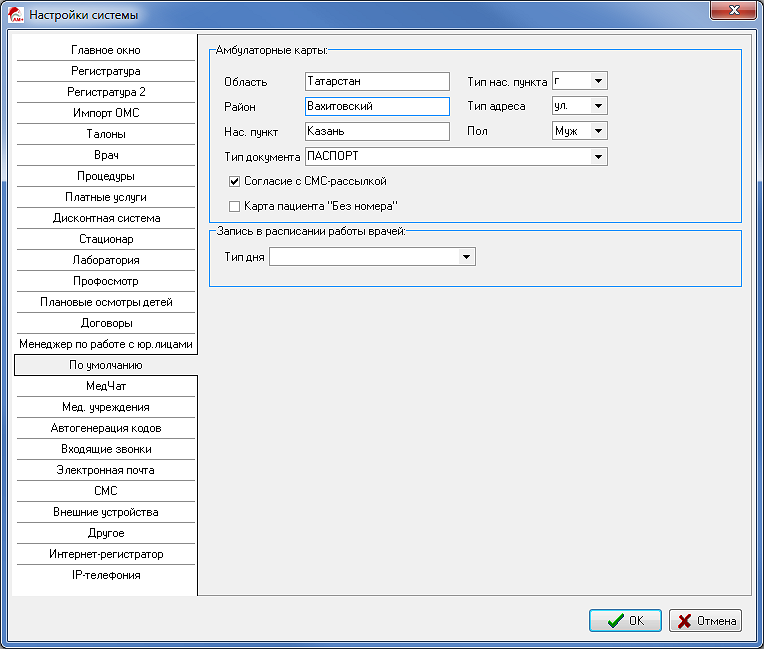Switch to Главное окно tab

tap(106, 50)
